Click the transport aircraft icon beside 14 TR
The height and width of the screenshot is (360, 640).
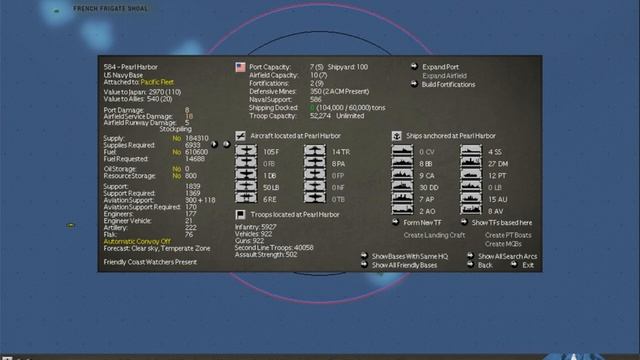tap(315, 151)
